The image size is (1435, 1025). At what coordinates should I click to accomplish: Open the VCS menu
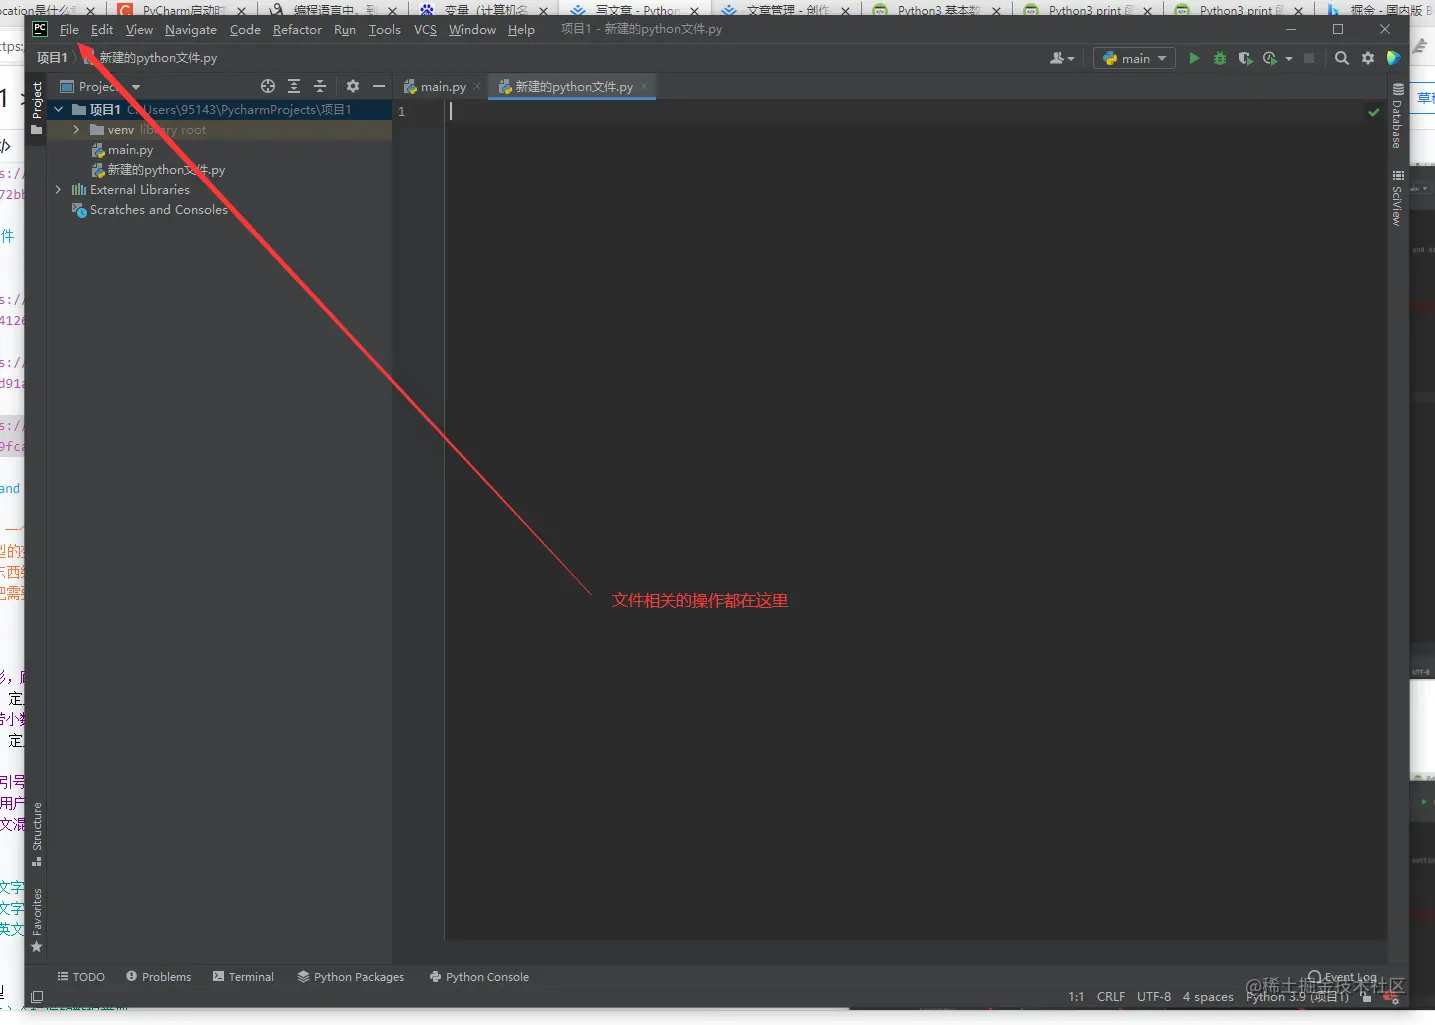425,30
